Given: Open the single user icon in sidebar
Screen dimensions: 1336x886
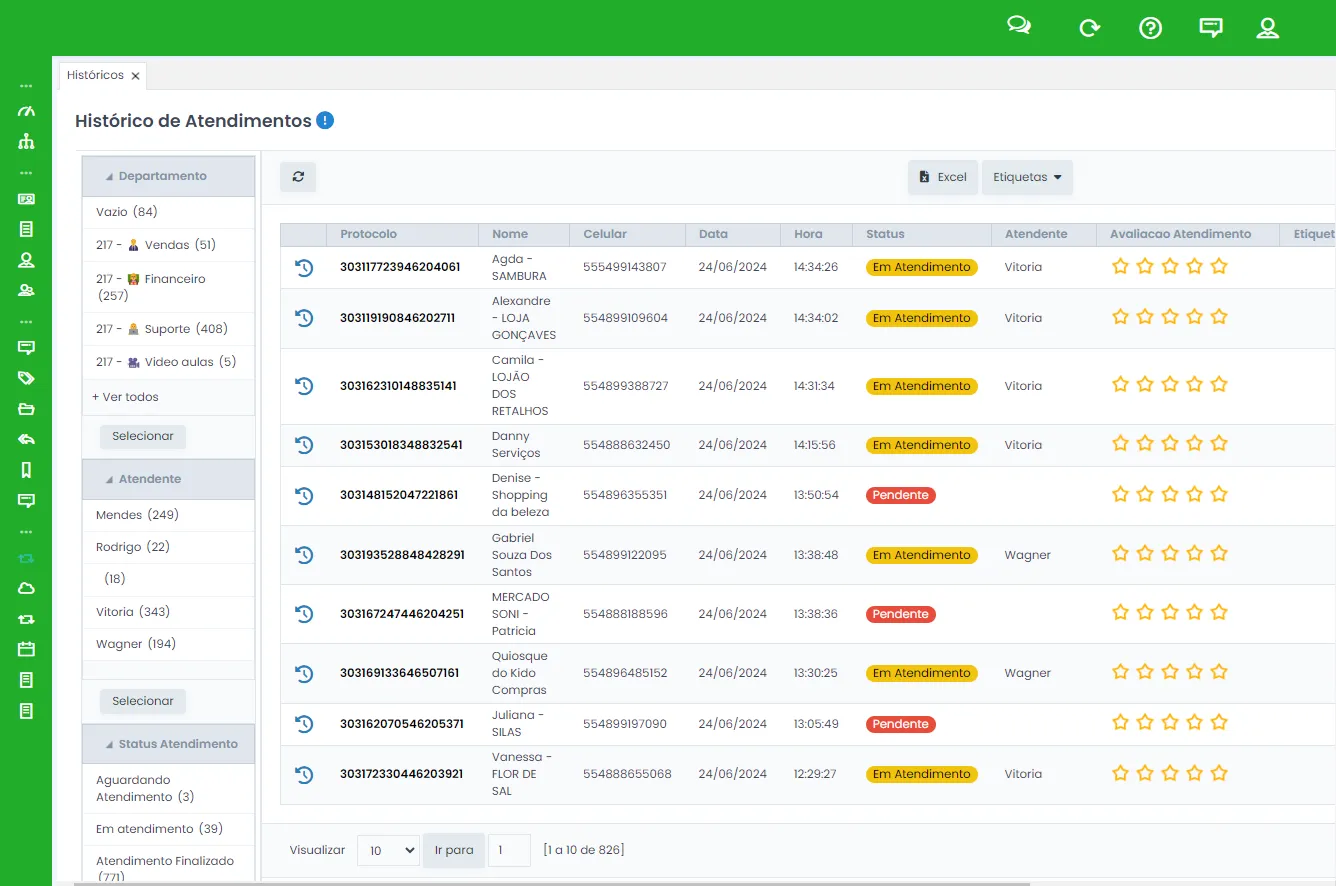Looking at the screenshot, I should (26, 260).
